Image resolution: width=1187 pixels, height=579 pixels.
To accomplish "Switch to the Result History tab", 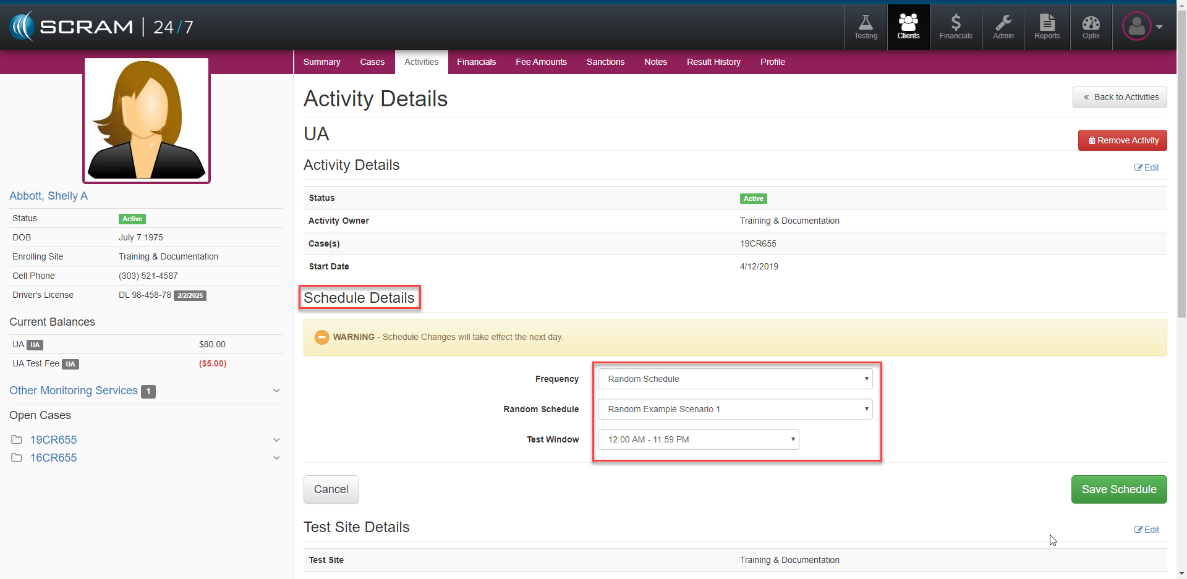I will coord(713,62).
